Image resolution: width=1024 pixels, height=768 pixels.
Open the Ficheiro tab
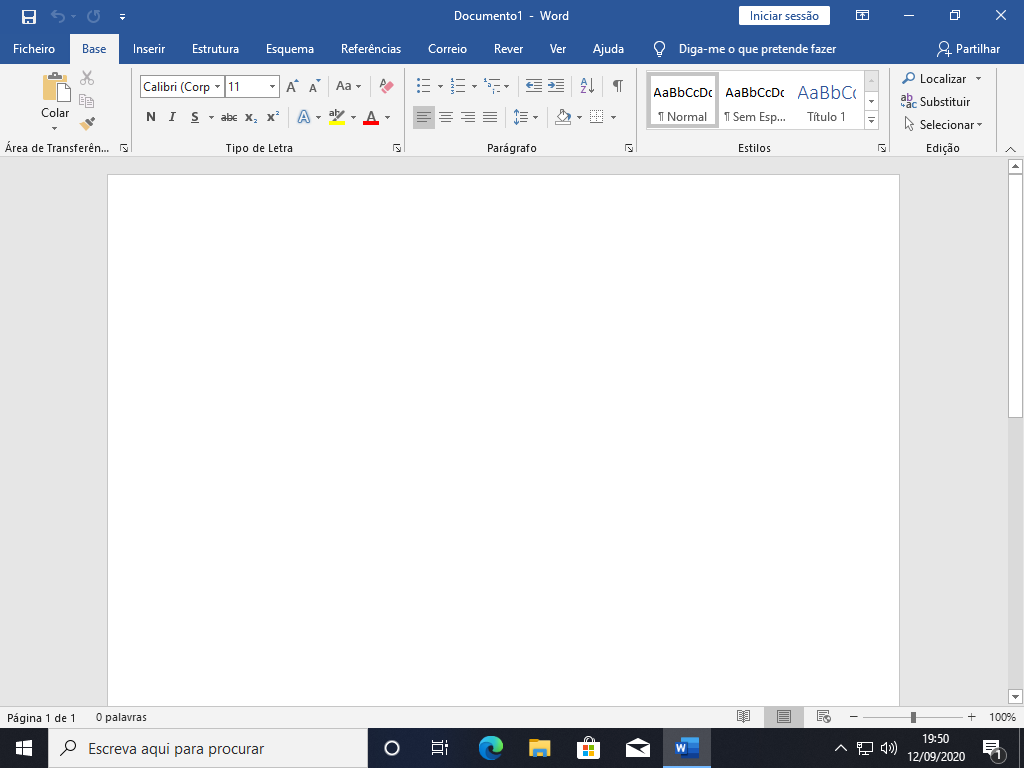[x=34, y=49]
